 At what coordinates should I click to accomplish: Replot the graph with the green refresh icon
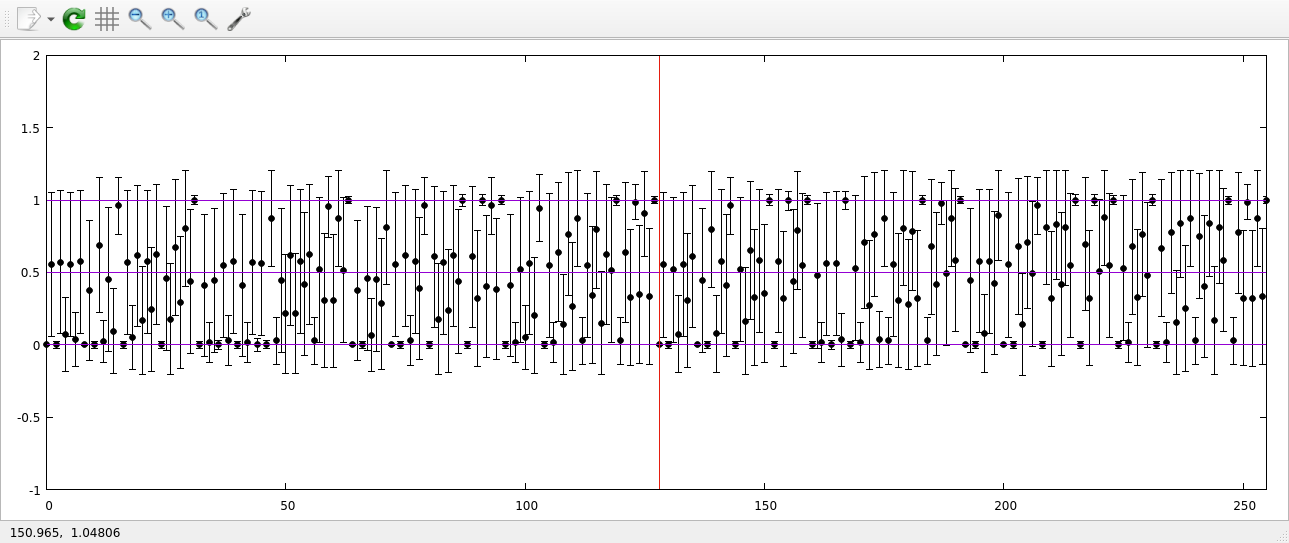tap(74, 18)
